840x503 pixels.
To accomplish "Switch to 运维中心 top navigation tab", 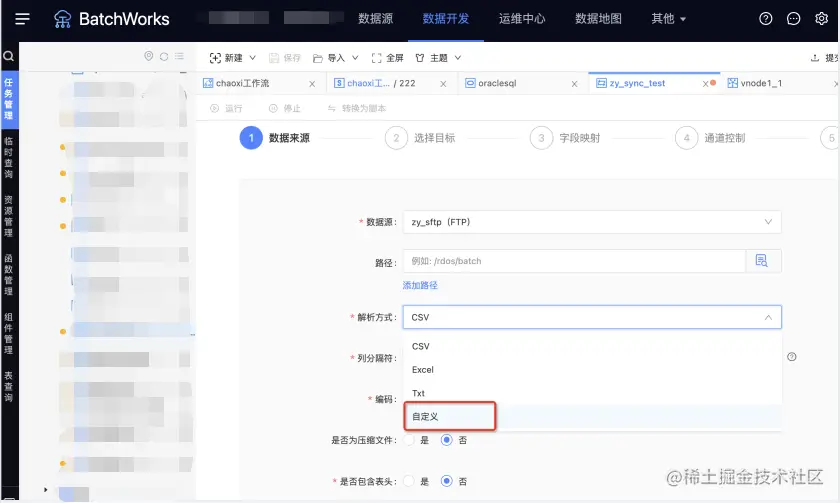I will [x=522, y=19].
